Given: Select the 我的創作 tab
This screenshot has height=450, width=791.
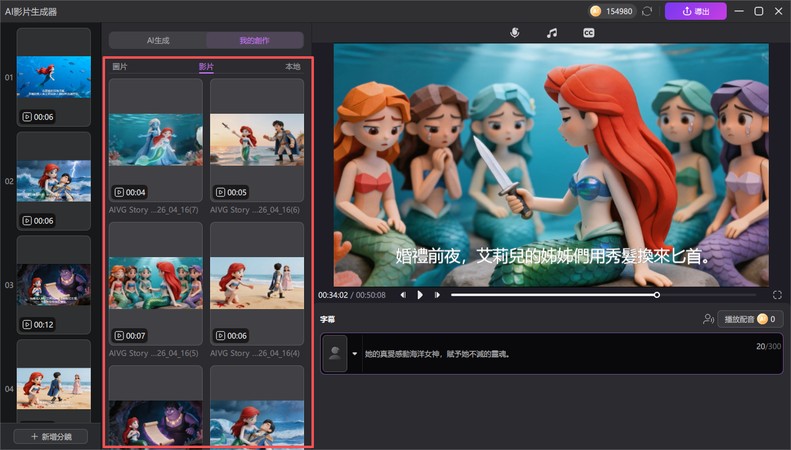Looking at the screenshot, I should tap(254, 40).
